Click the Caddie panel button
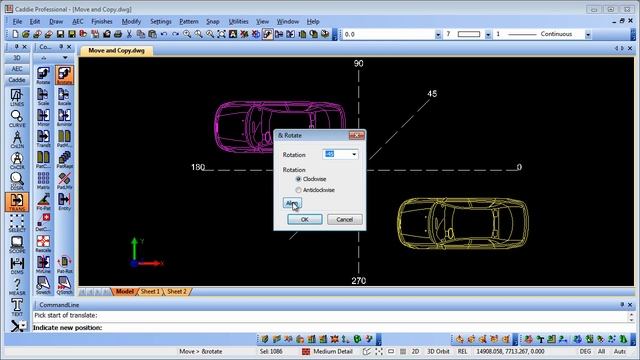Image resolution: width=640 pixels, height=360 pixels. [x=17, y=80]
